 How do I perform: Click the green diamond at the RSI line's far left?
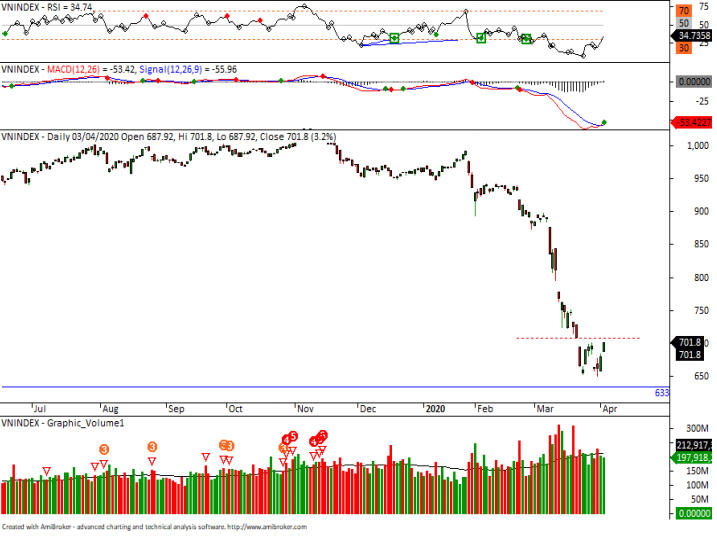click(x=5, y=34)
